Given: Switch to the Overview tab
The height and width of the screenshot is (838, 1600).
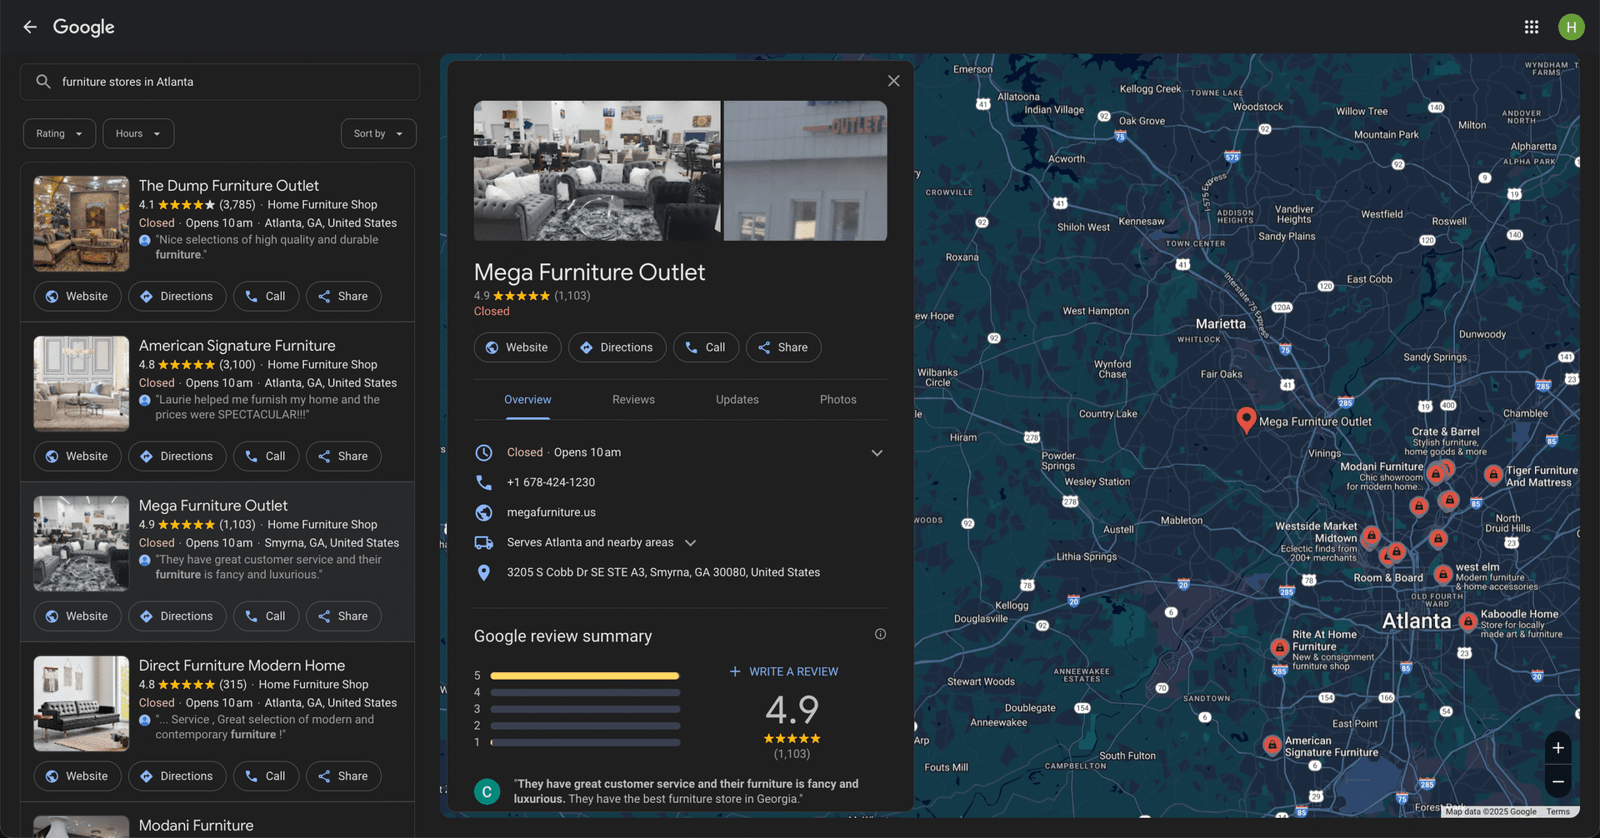Looking at the screenshot, I should [x=527, y=400].
